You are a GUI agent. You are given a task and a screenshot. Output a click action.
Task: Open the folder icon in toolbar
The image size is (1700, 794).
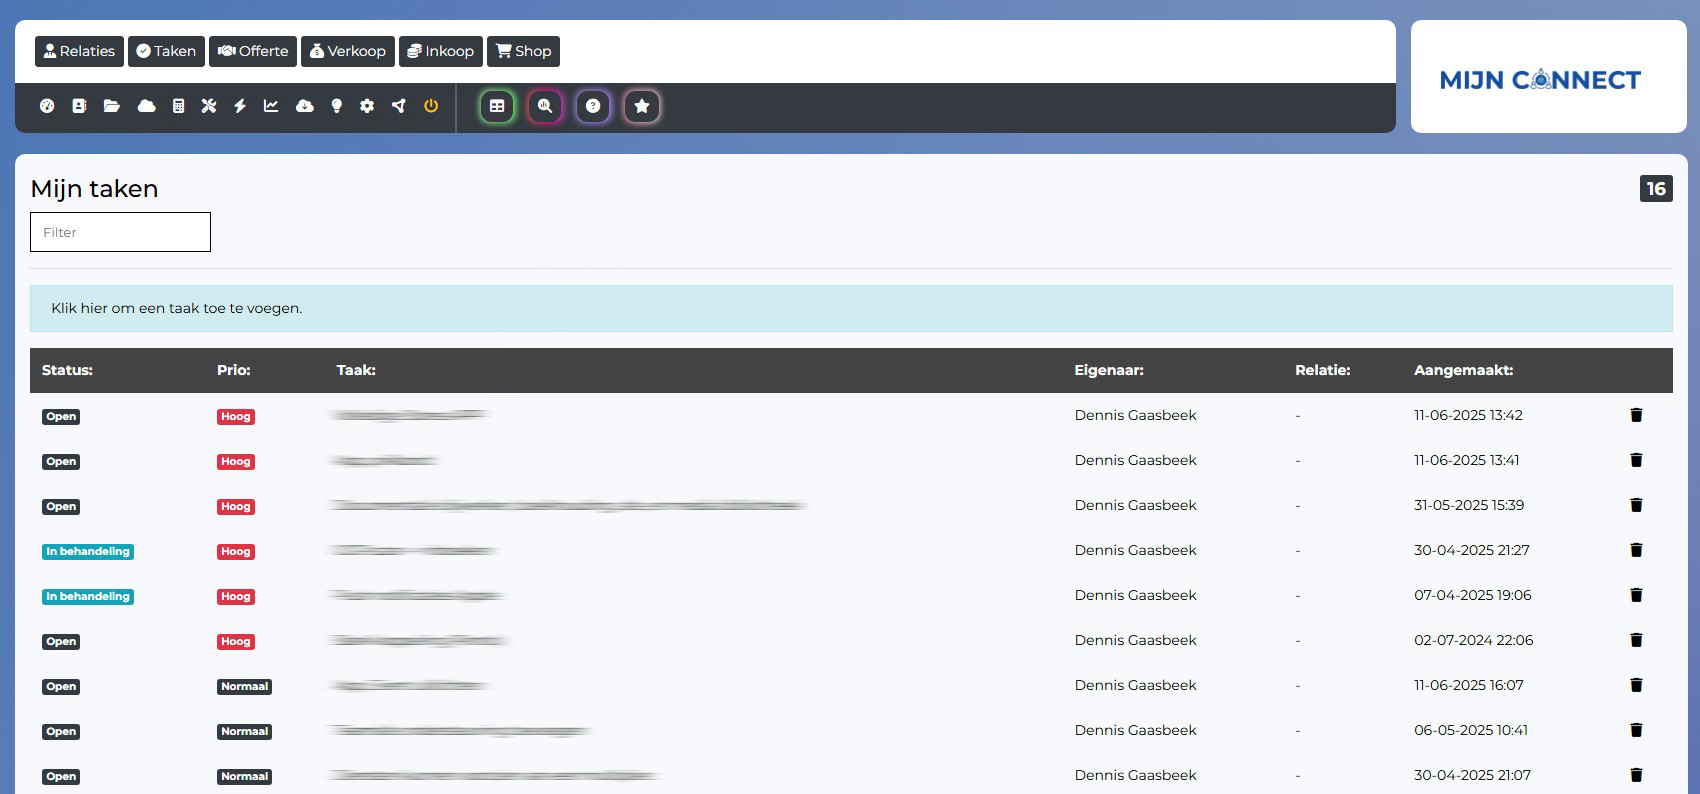point(112,106)
